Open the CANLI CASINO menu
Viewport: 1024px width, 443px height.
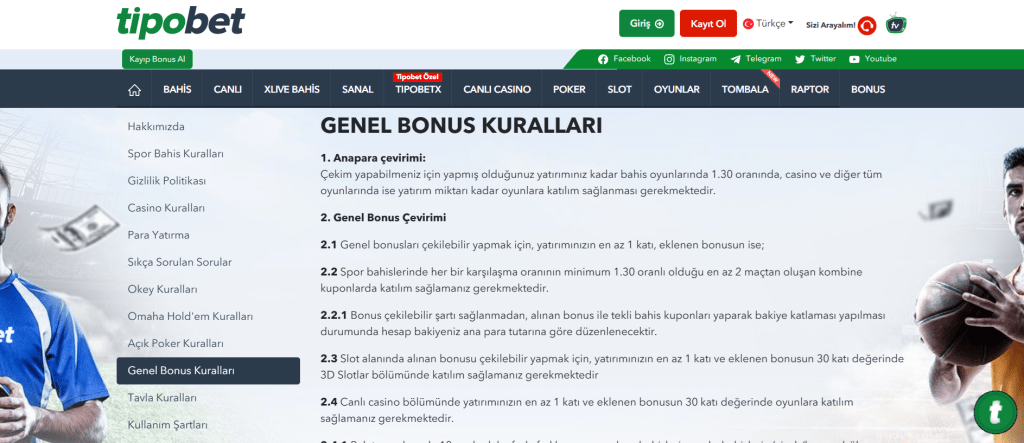point(496,90)
